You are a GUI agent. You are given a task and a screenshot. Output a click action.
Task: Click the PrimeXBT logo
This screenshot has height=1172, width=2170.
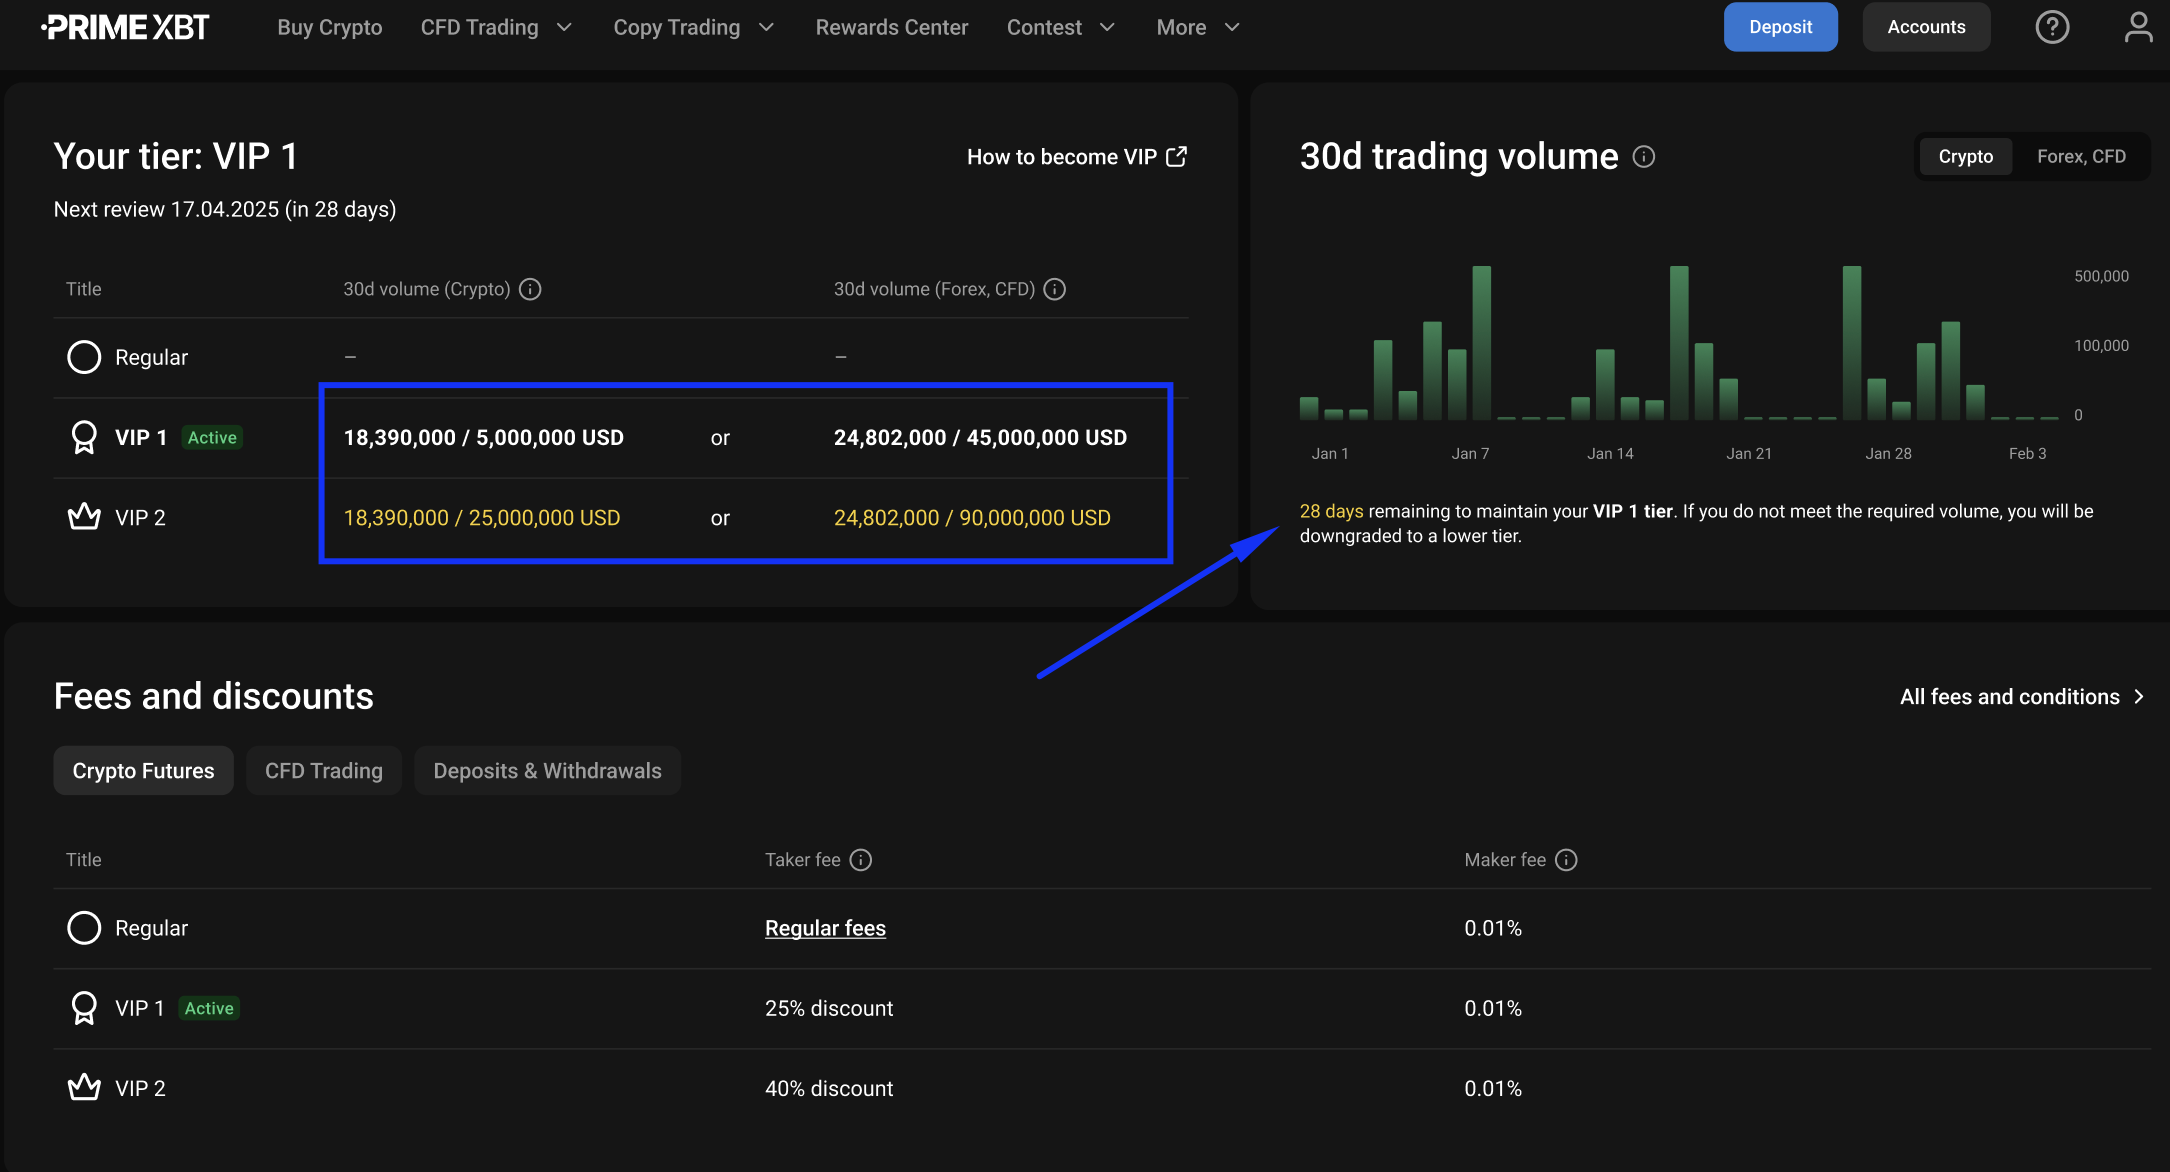click(126, 27)
